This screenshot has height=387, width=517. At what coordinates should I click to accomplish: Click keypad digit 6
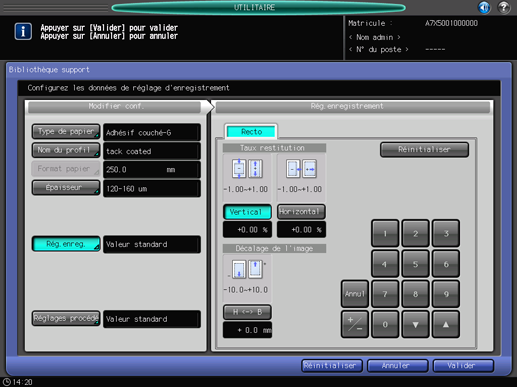click(446, 264)
